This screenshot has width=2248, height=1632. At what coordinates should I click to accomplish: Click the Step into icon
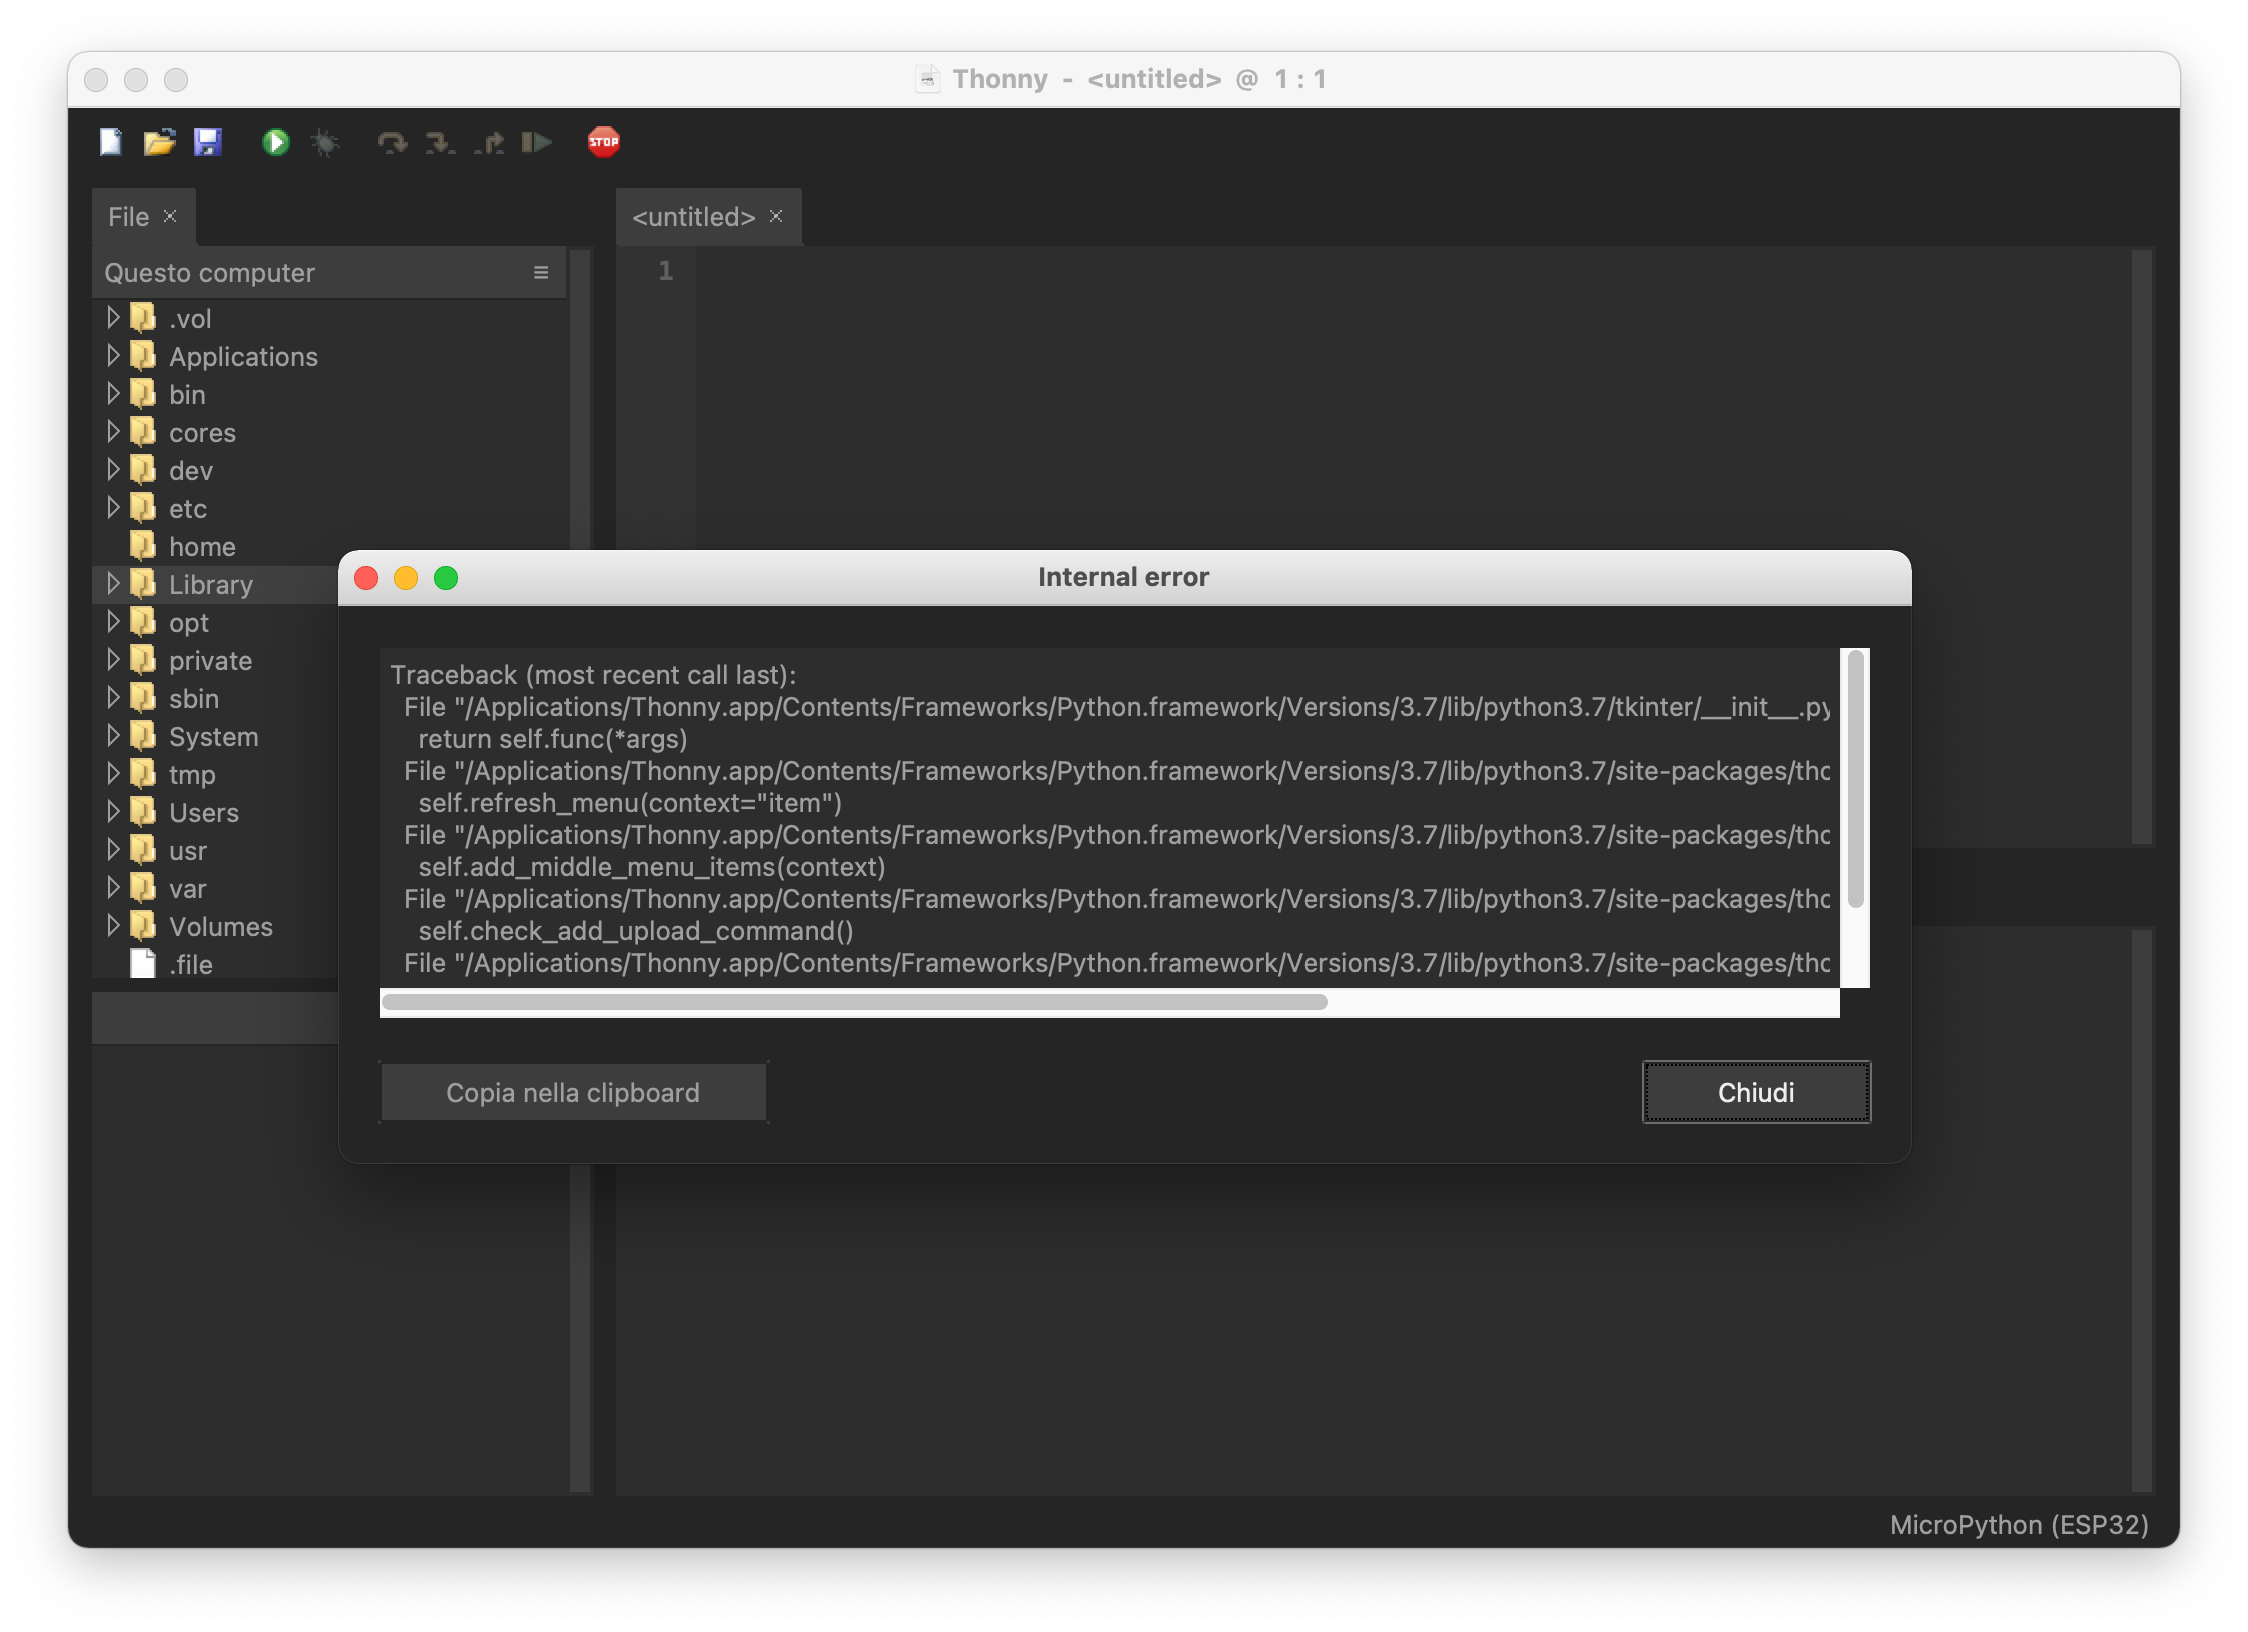click(x=440, y=142)
